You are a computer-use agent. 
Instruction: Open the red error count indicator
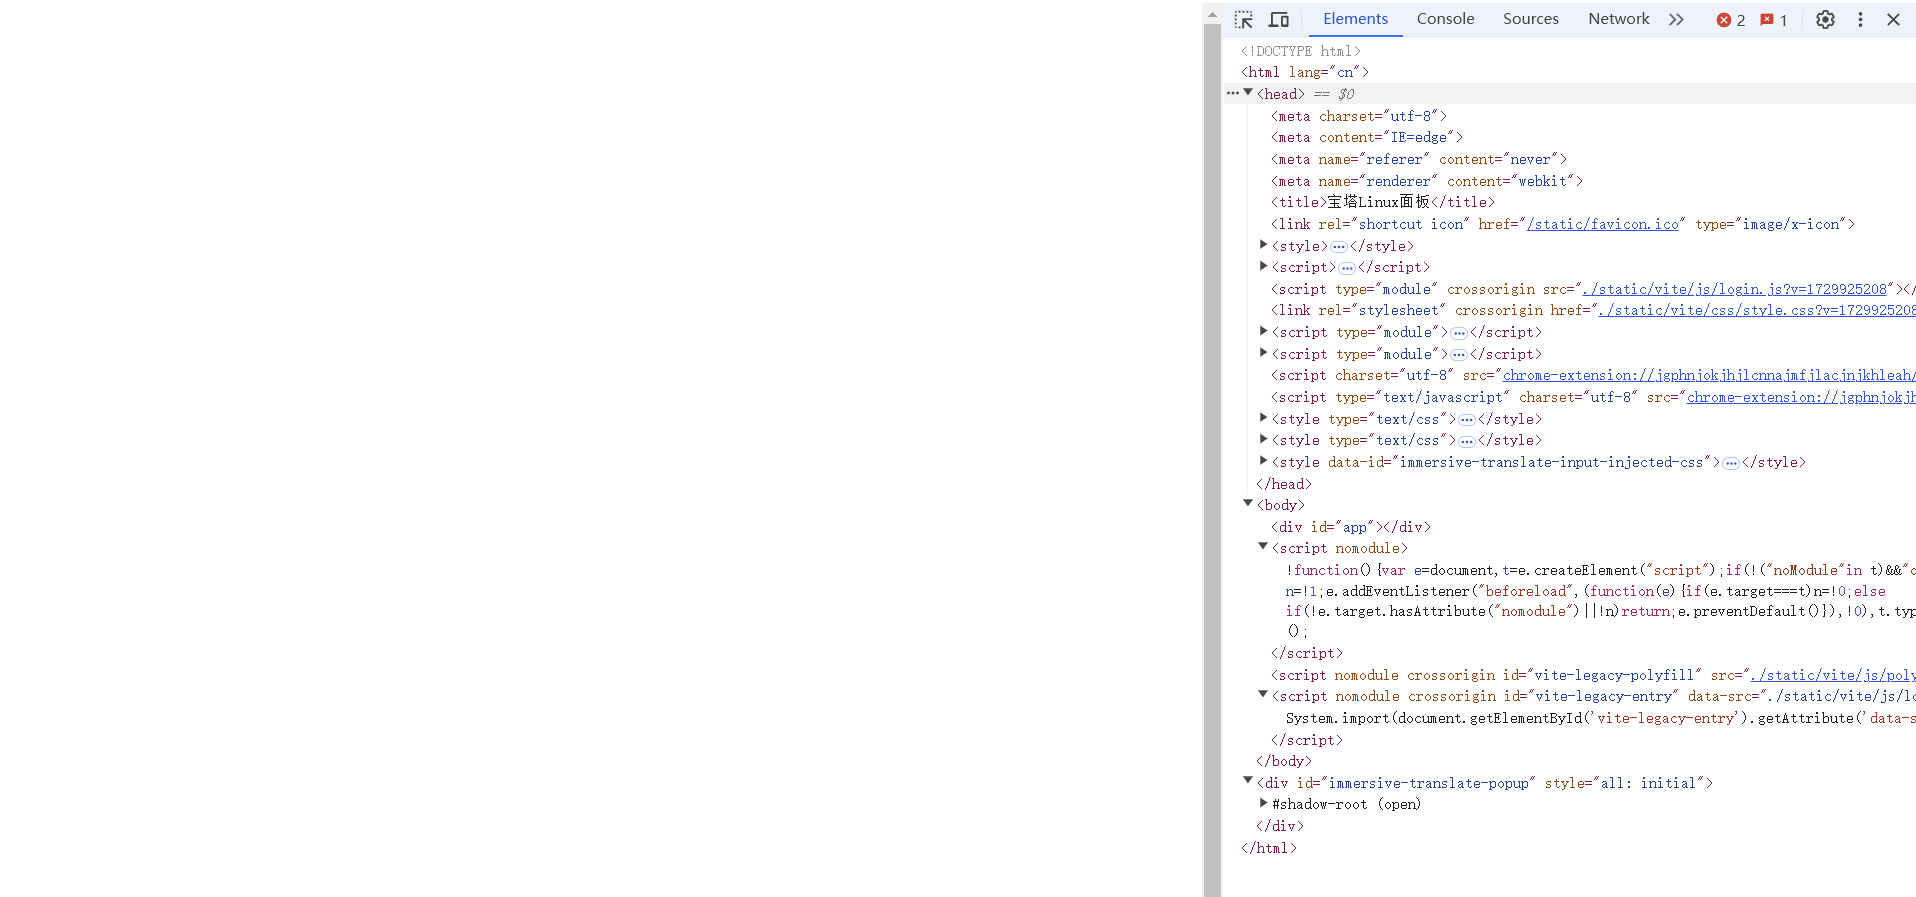1731,20
